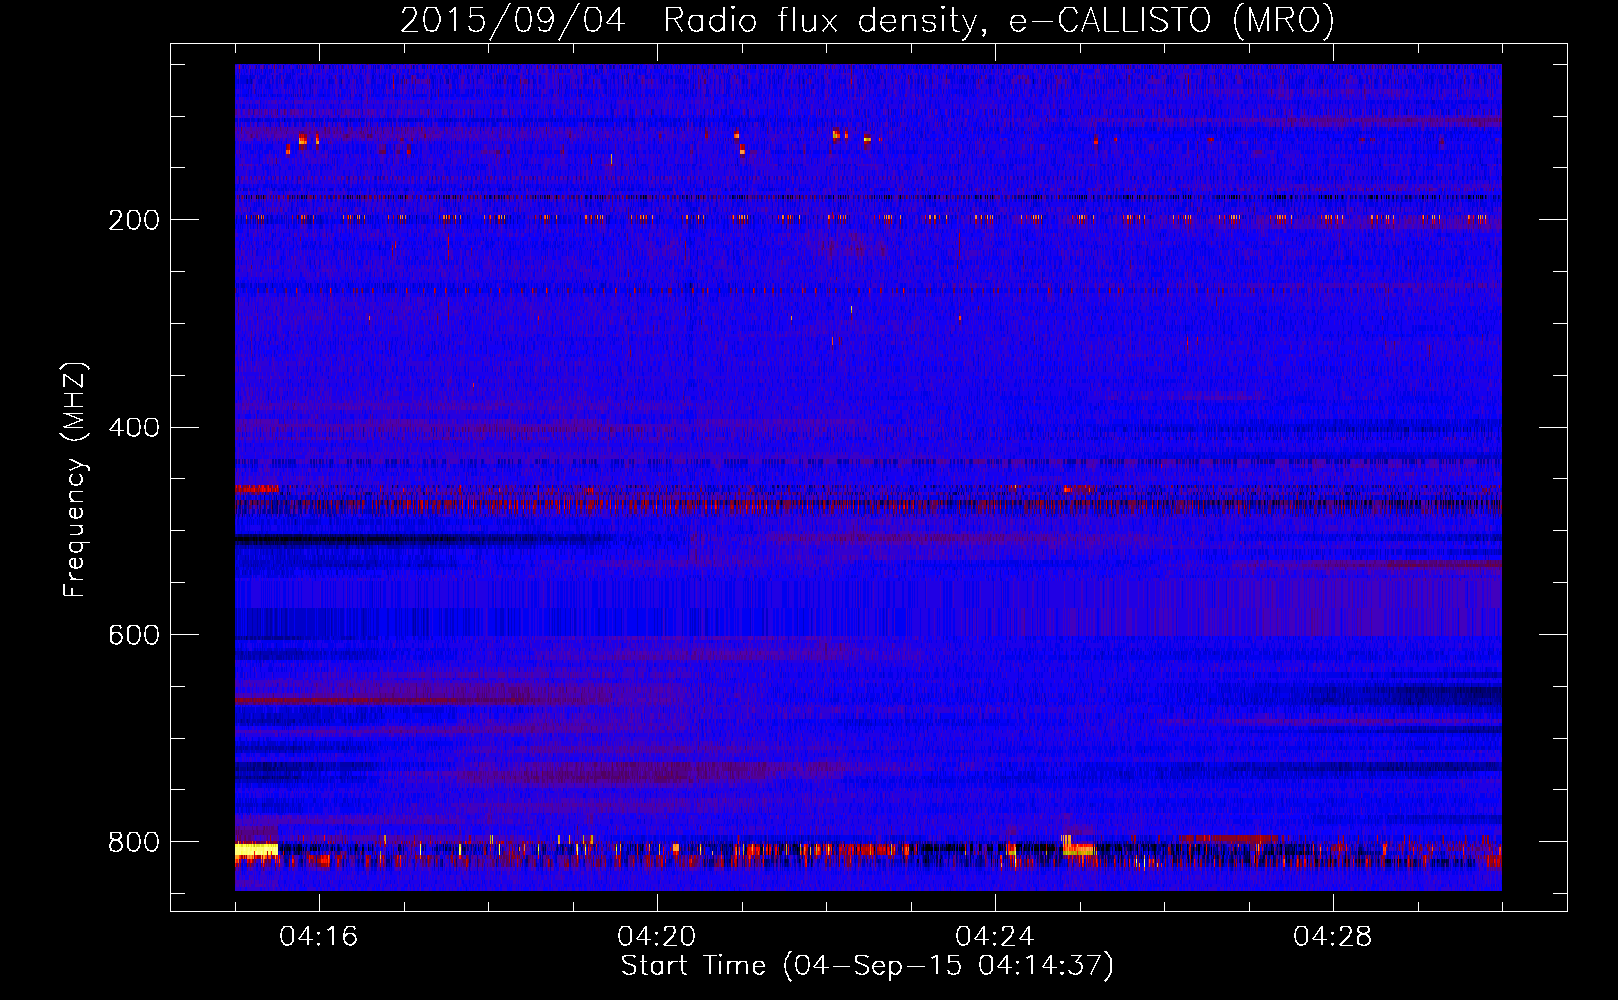
Task: Click the 200 frequency tick label
Action: (134, 220)
